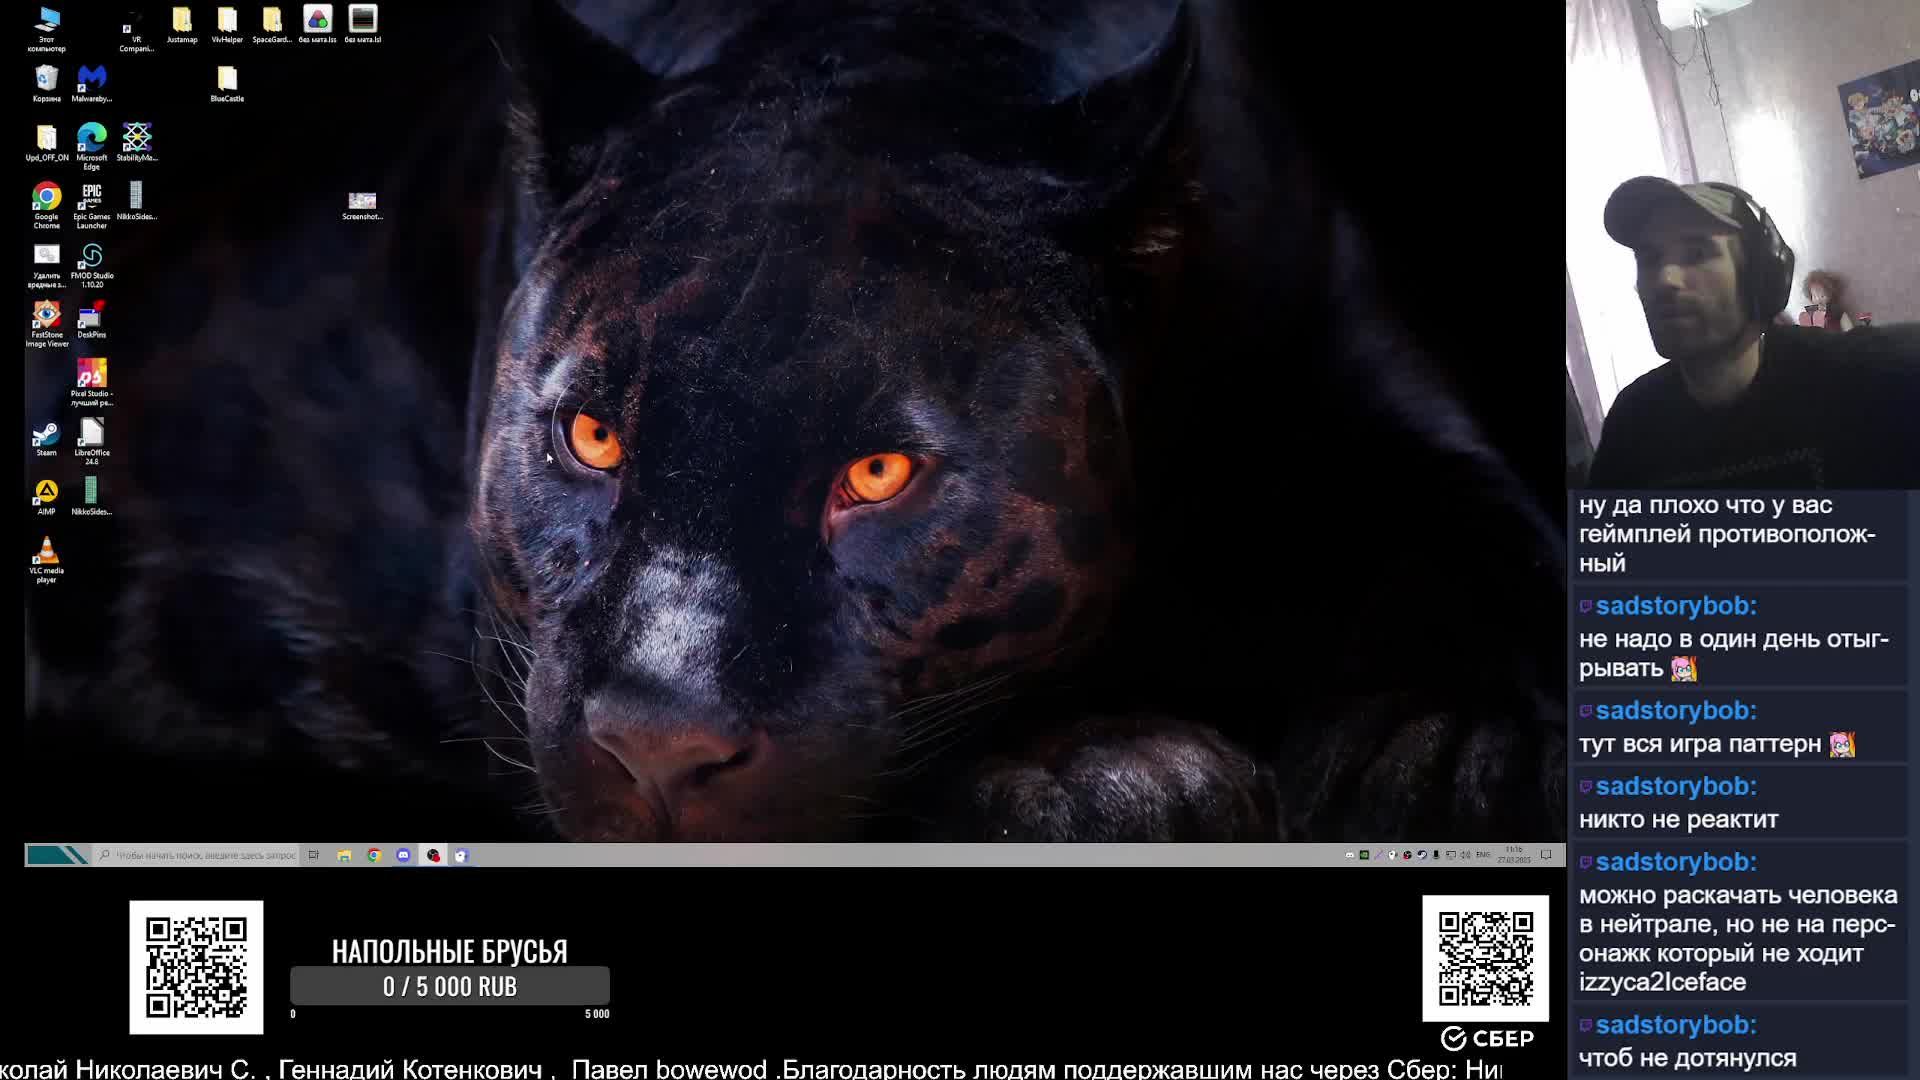Click the Task View taskbar button
Viewport: 1920px width, 1080px height.
[314, 855]
